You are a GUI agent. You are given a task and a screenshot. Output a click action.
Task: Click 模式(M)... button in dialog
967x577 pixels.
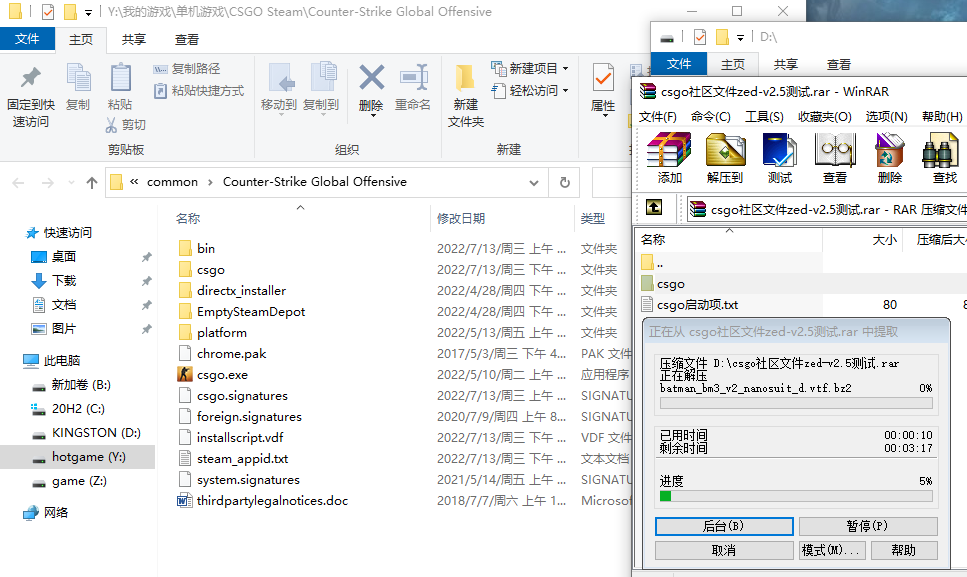tap(833, 550)
